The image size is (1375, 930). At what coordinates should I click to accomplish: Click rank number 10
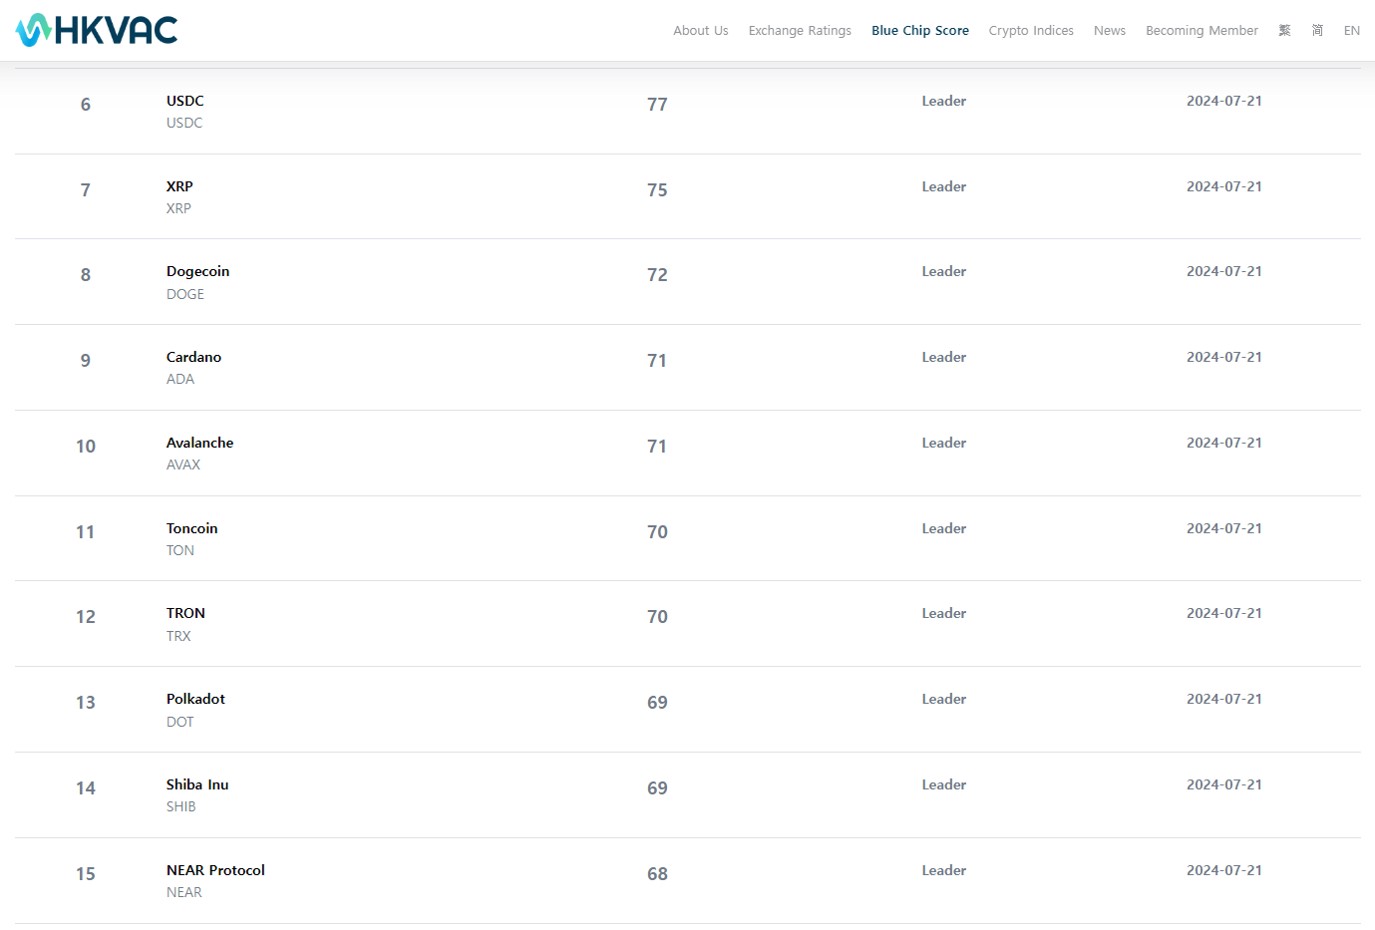click(x=86, y=446)
